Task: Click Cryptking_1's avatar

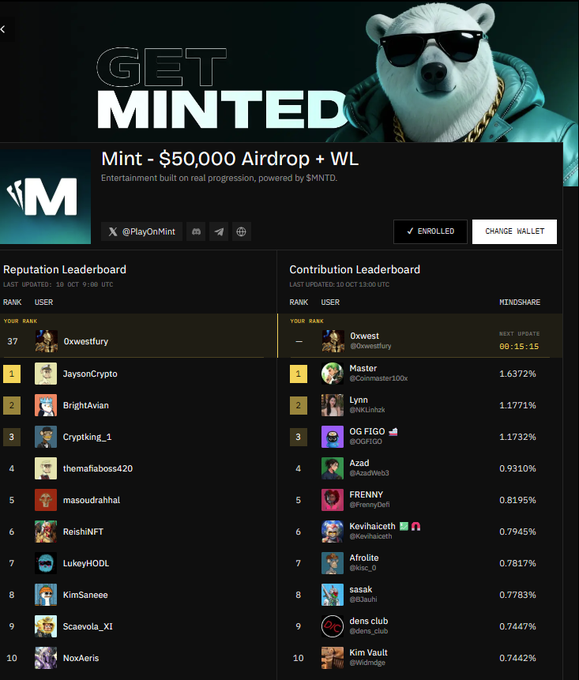Action: pos(46,437)
